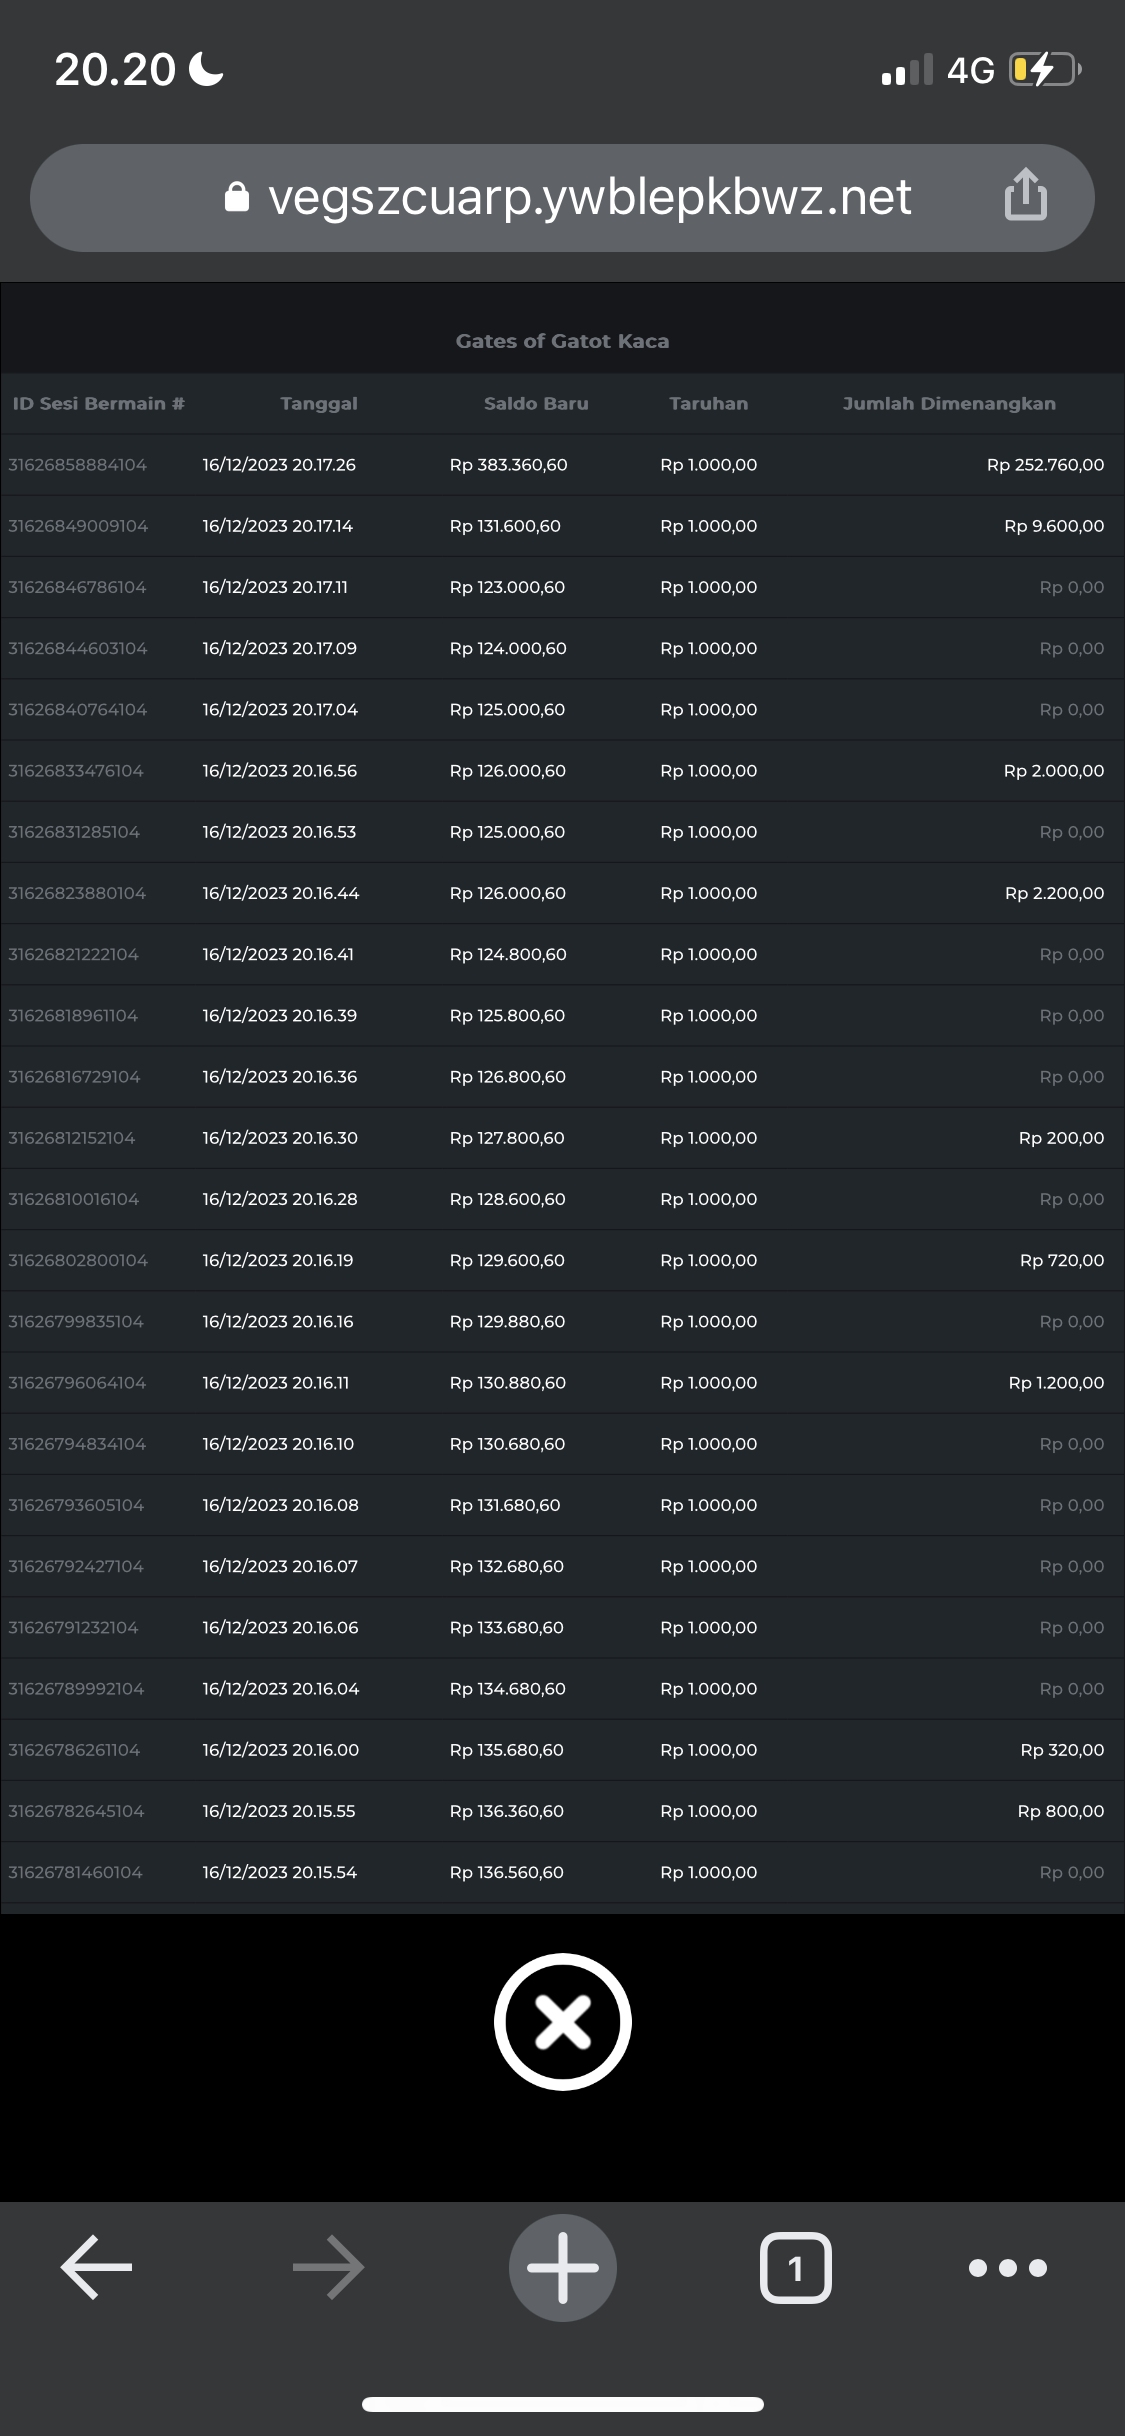Tap the Tanggal column header

coord(319,404)
